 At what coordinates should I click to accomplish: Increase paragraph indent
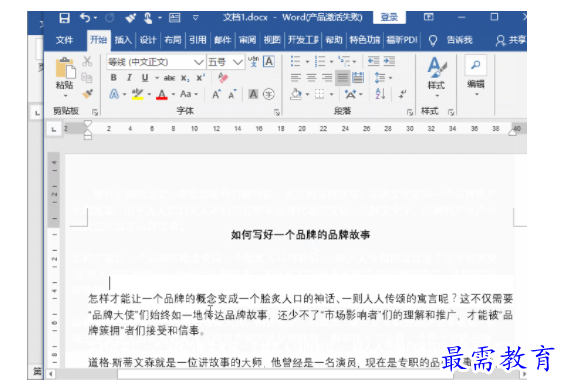tap(389, 61)
